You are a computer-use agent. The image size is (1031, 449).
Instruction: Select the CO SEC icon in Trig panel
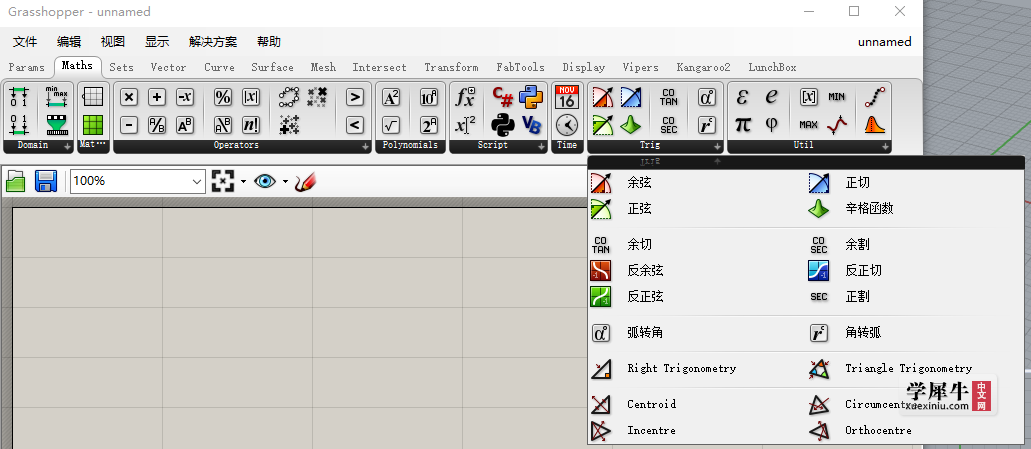(669, 124)
